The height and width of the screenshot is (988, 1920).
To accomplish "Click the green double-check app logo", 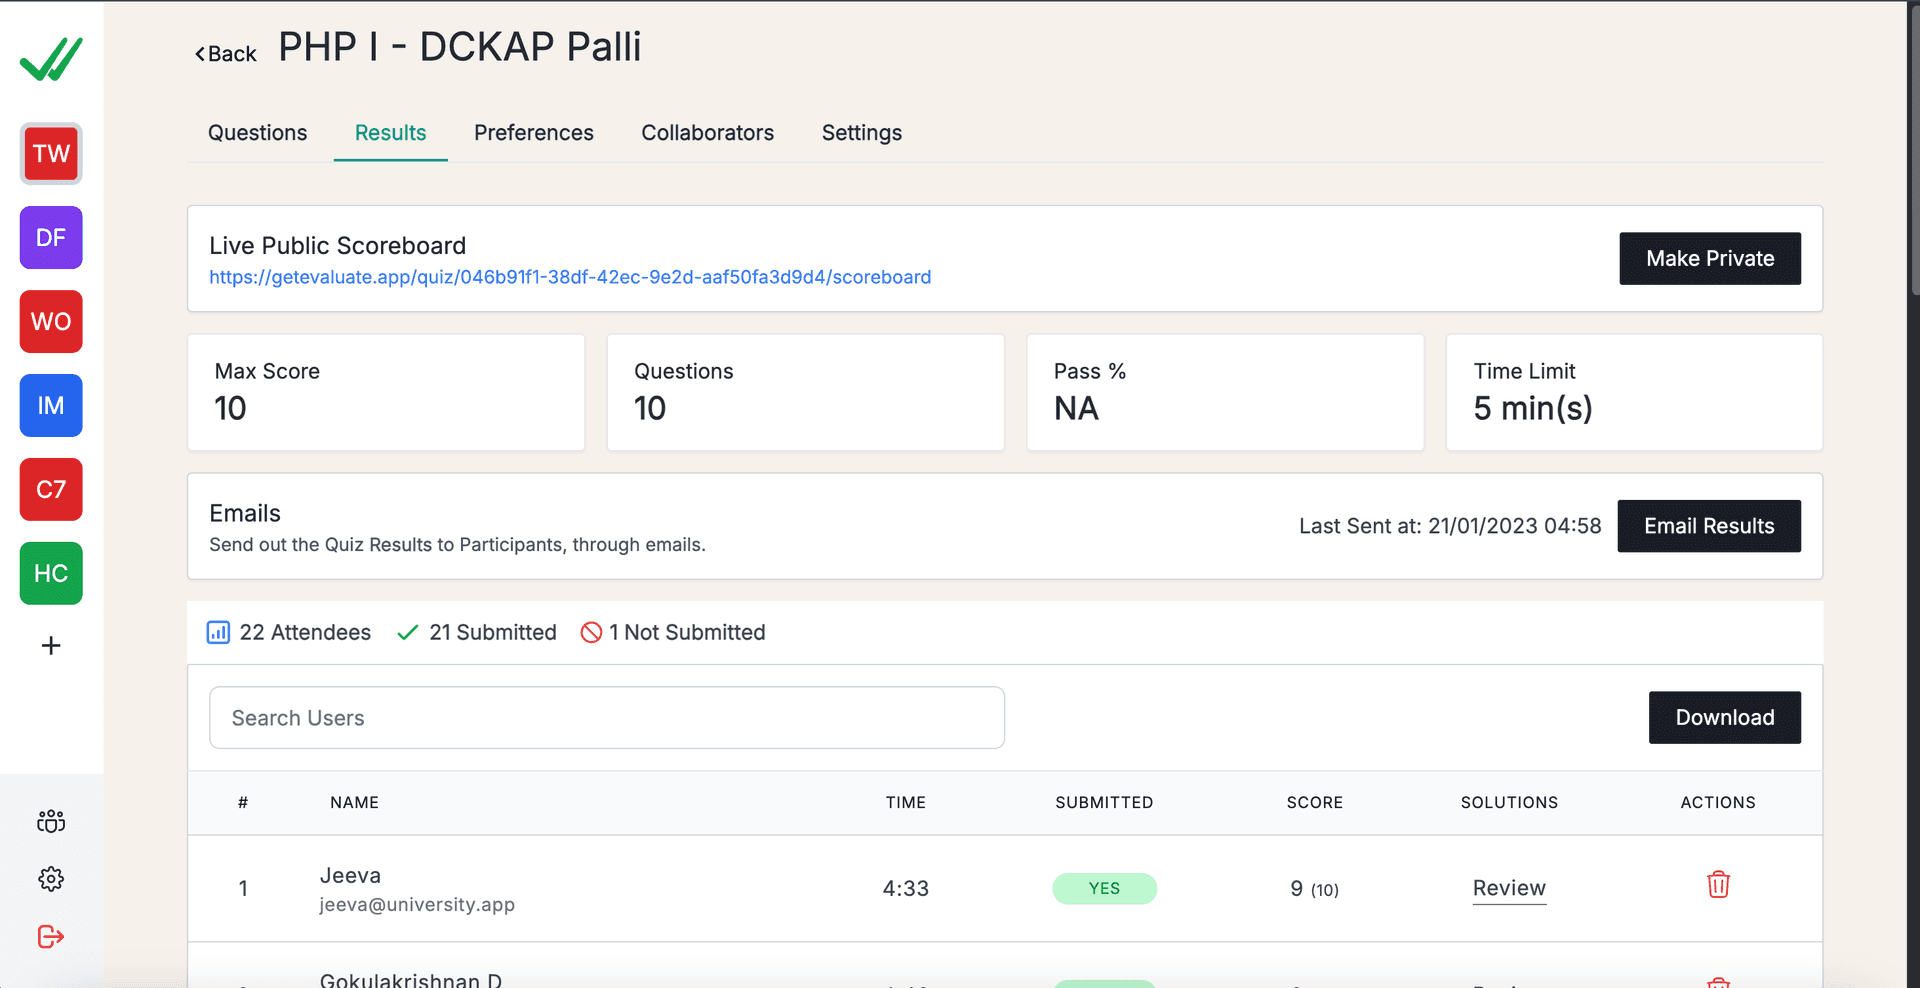I will click(x=51, y=59).
